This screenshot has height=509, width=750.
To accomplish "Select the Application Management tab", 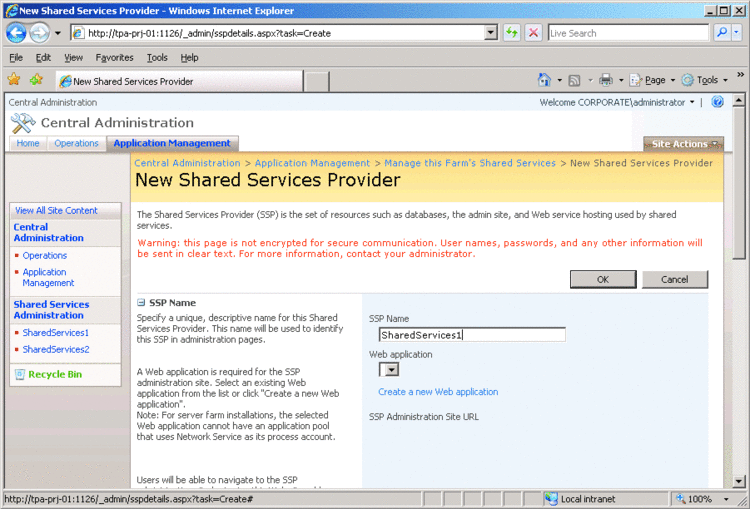I will (x=172, y=144).
